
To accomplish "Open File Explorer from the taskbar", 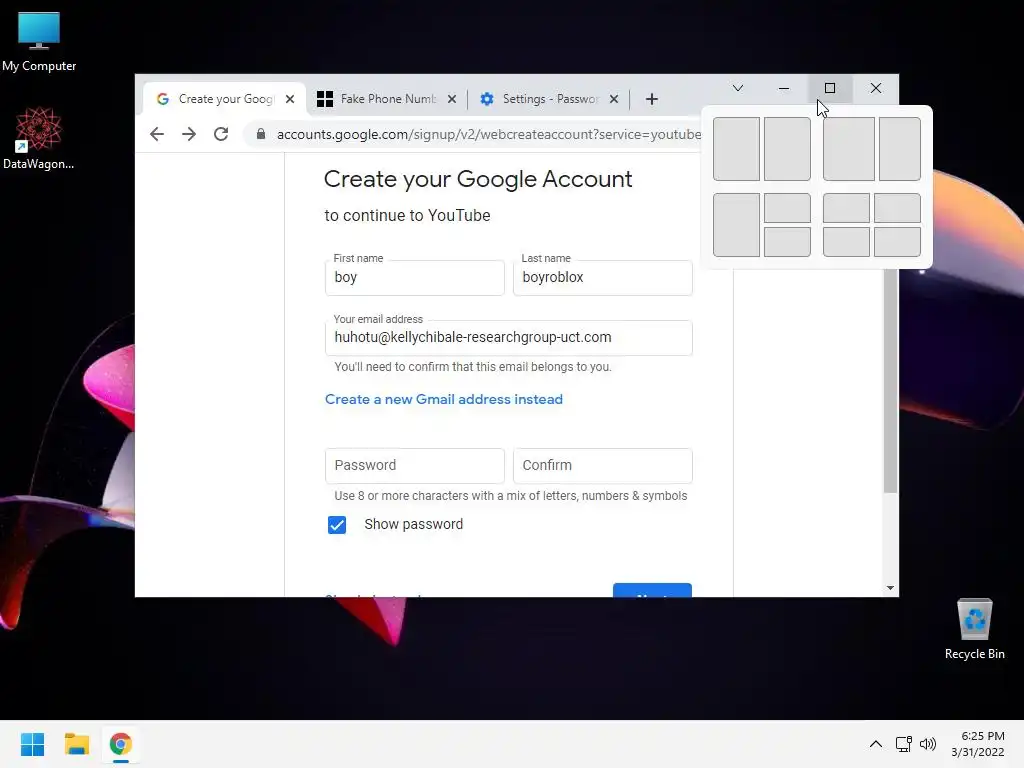I will (x=76, y=744).
